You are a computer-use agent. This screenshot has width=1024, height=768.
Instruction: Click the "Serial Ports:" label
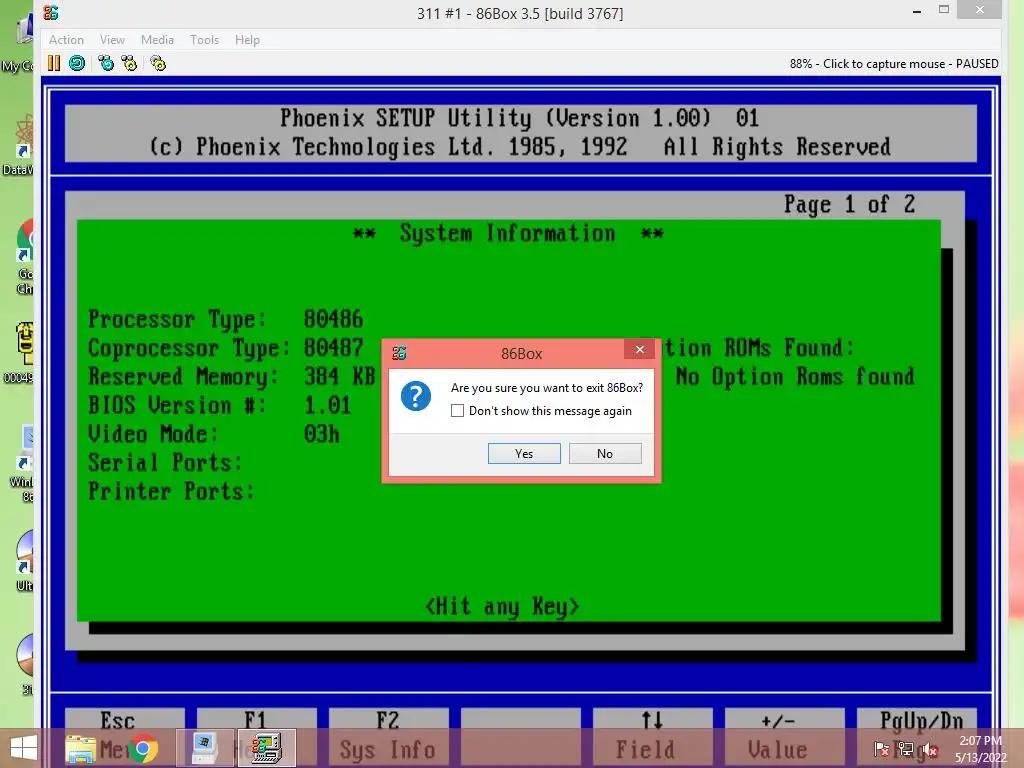tap(165, 463)
